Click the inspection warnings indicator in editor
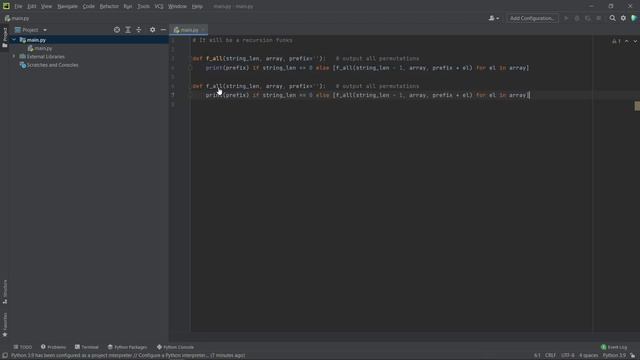Screen dimensions: 640x360 coord(616,41)
